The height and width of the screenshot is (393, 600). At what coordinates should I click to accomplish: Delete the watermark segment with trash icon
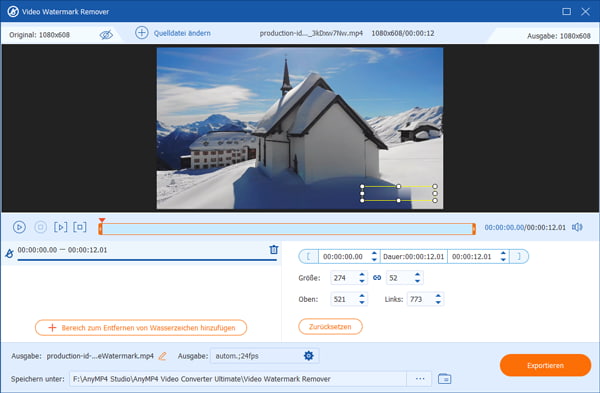[x=274, y=249]
